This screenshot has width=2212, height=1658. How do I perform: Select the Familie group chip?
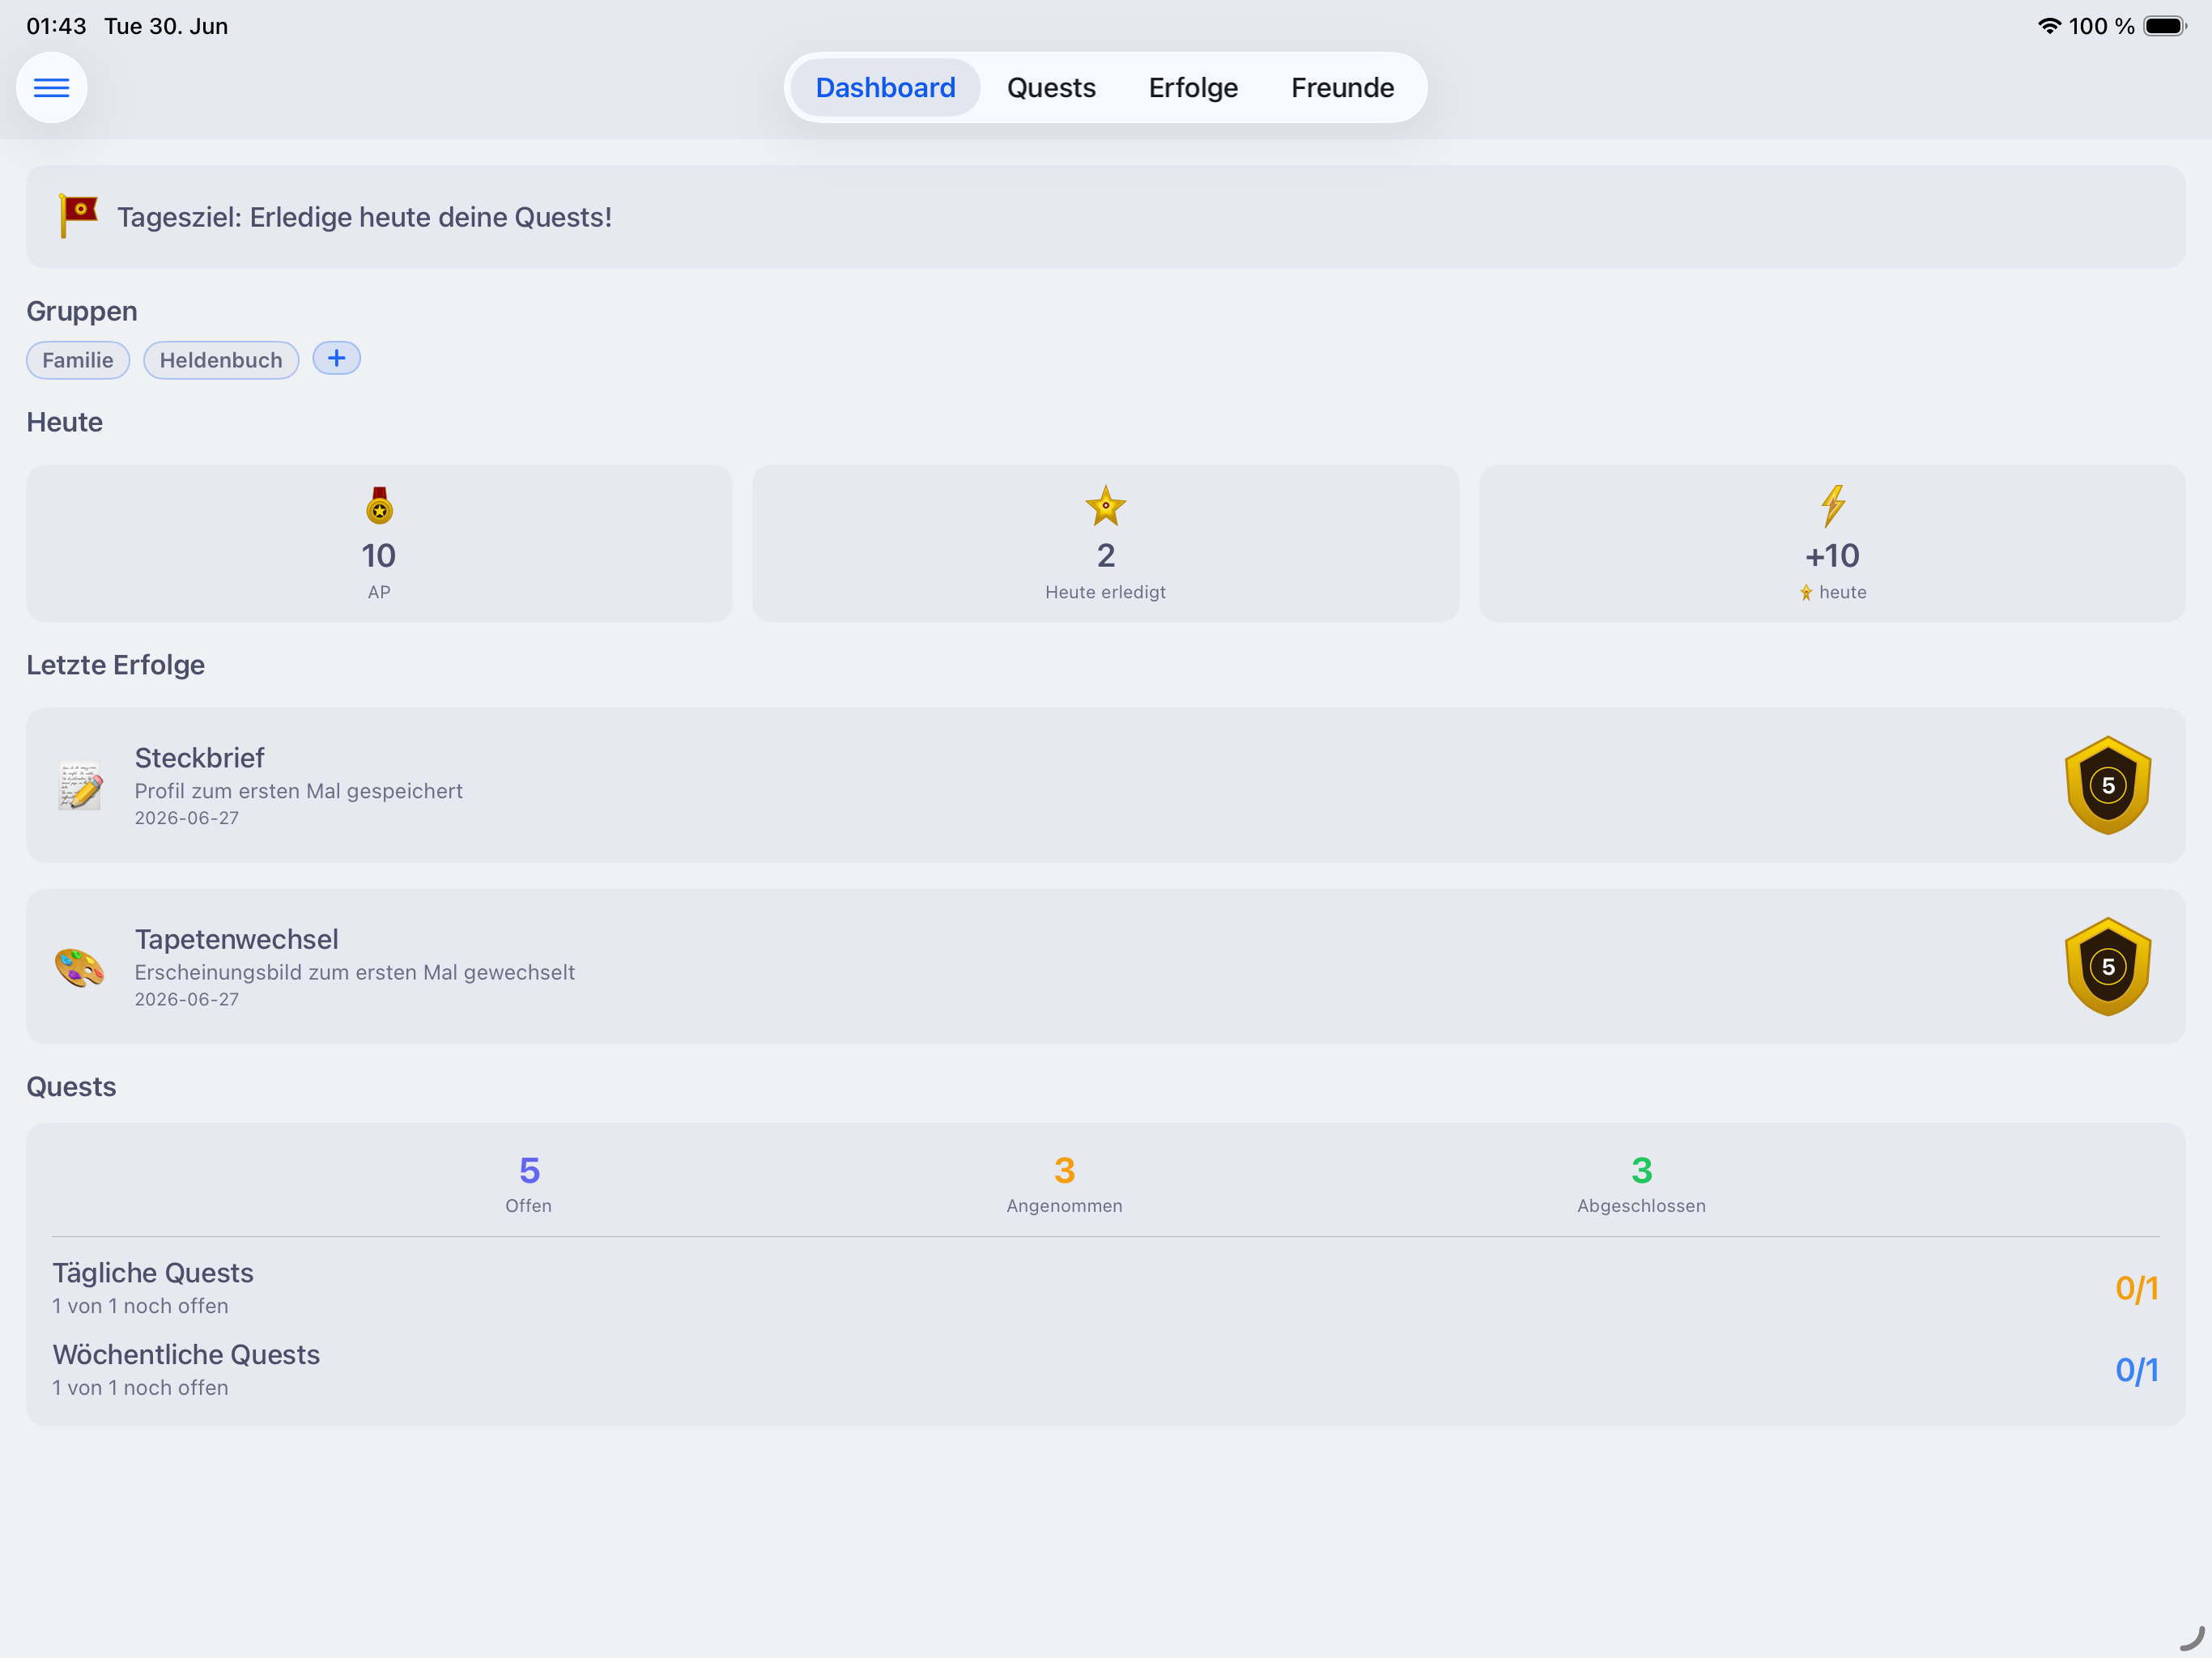78,360
